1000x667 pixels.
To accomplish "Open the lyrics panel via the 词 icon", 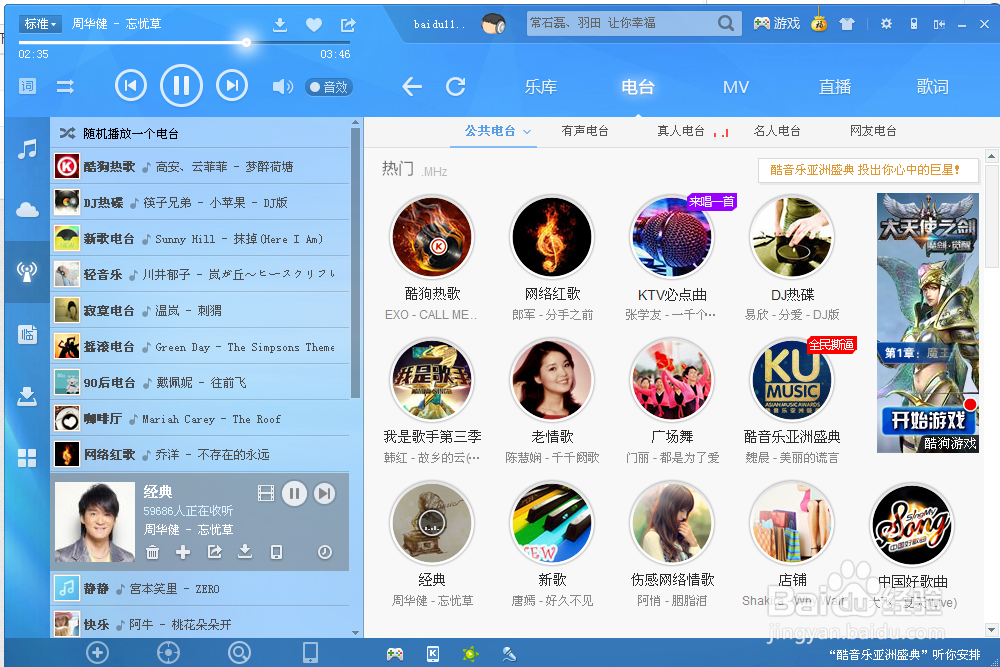I will (27, 86).
